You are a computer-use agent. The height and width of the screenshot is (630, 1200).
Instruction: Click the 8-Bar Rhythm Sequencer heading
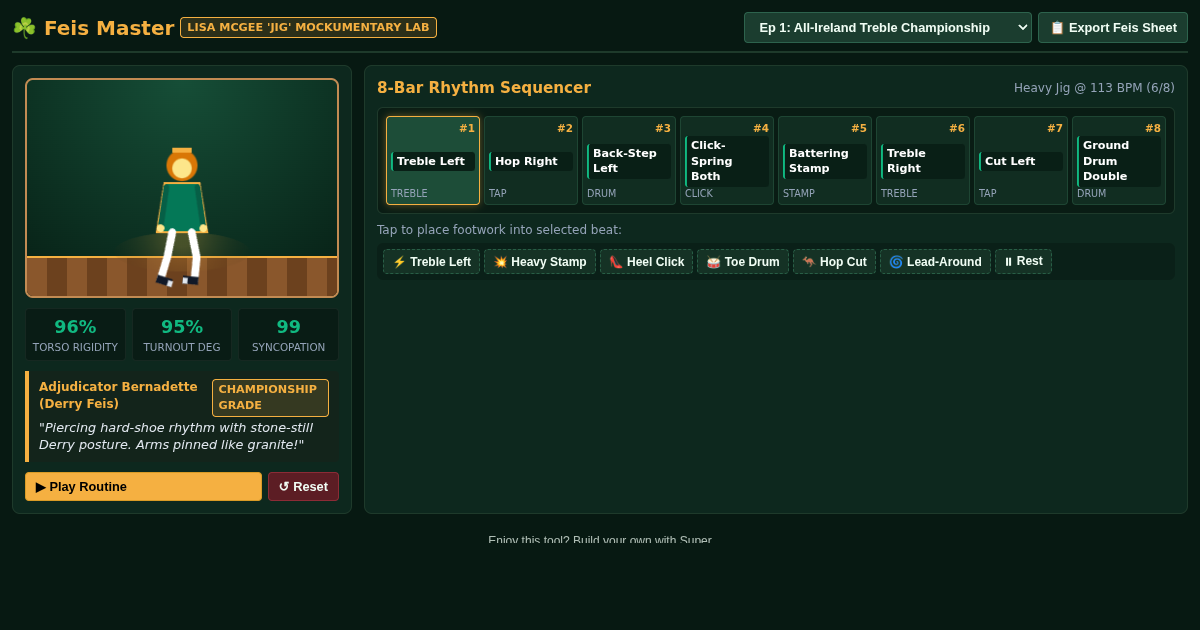coord(484,88)
